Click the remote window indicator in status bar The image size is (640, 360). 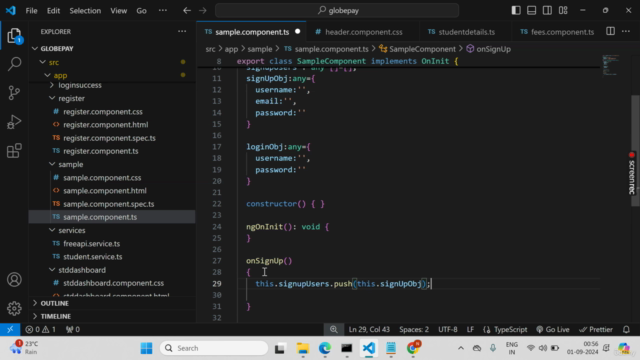pos(10,329)
